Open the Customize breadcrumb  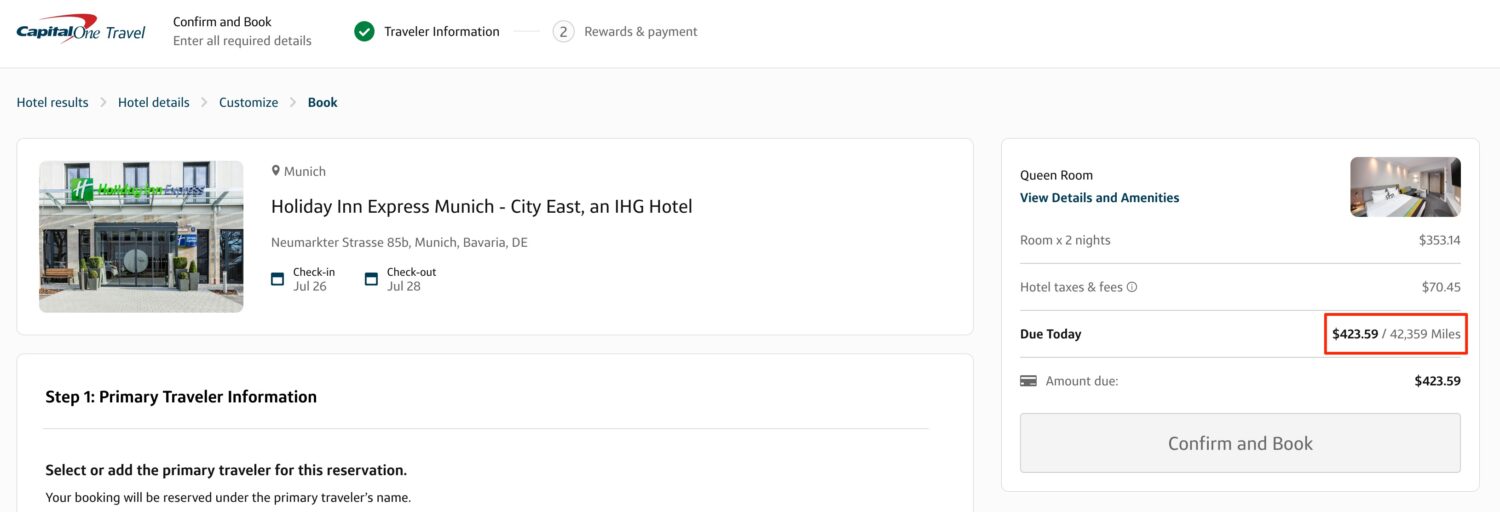coord(249,102)
